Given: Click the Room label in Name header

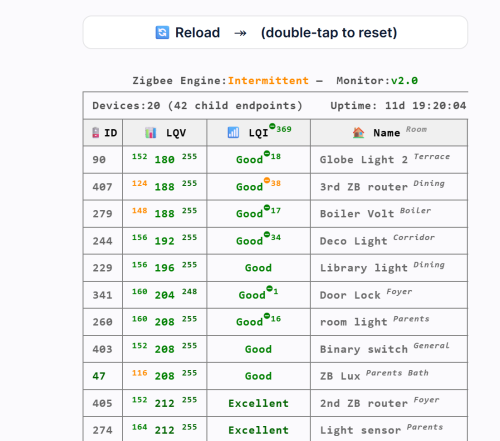Looking at the screenshot, I should click(x=416, y=129).
